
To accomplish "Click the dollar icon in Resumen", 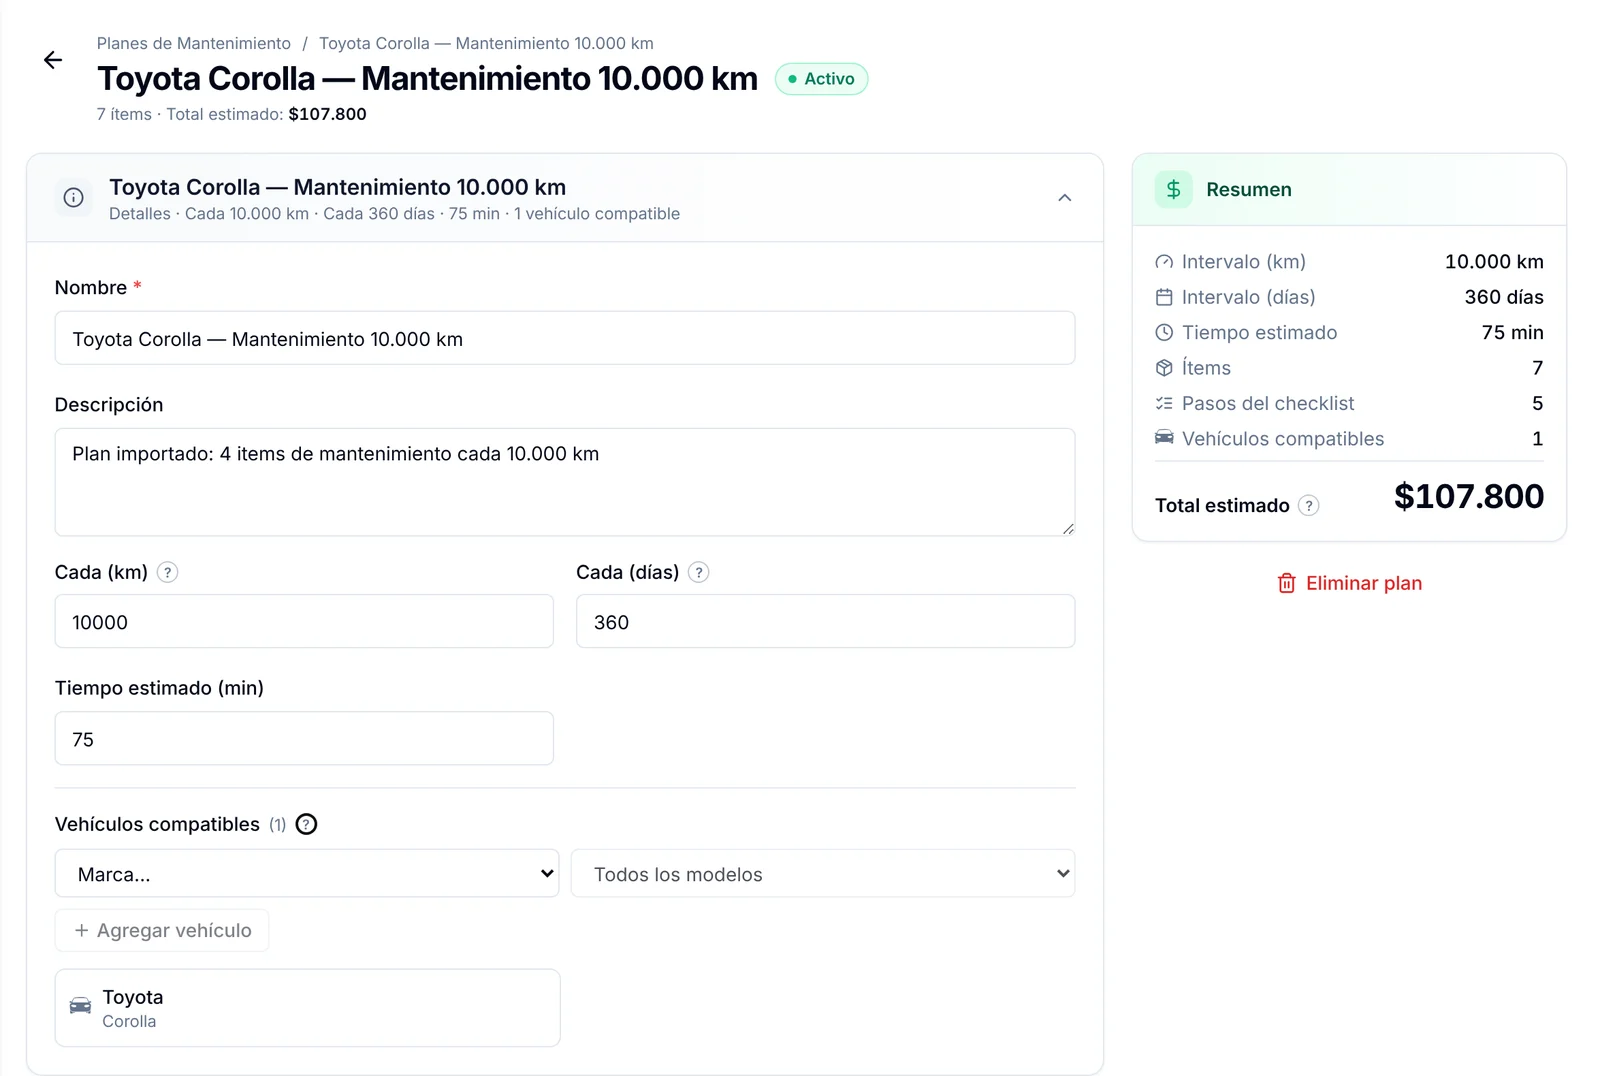I will click(1174, 189).
